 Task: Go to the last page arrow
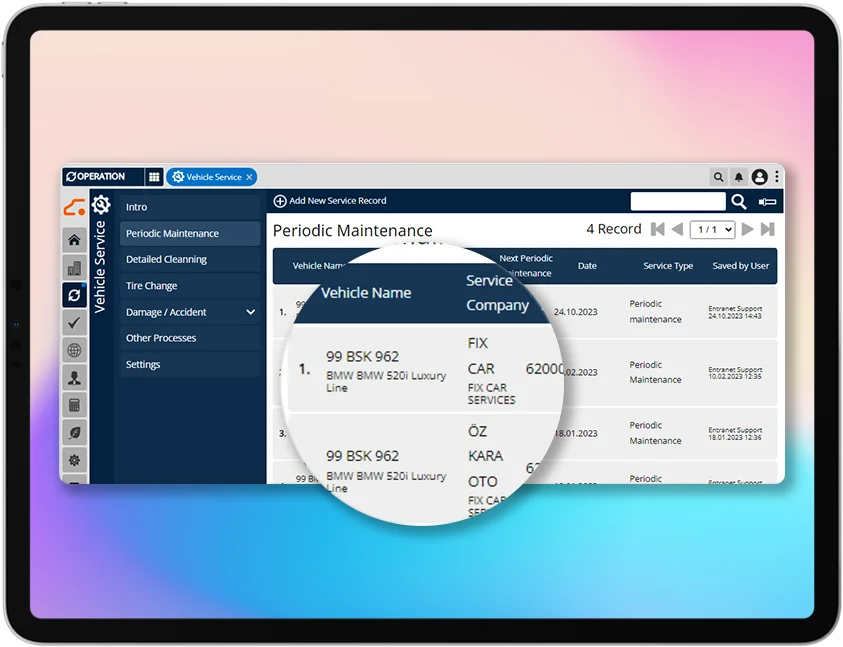coord(768,230)
